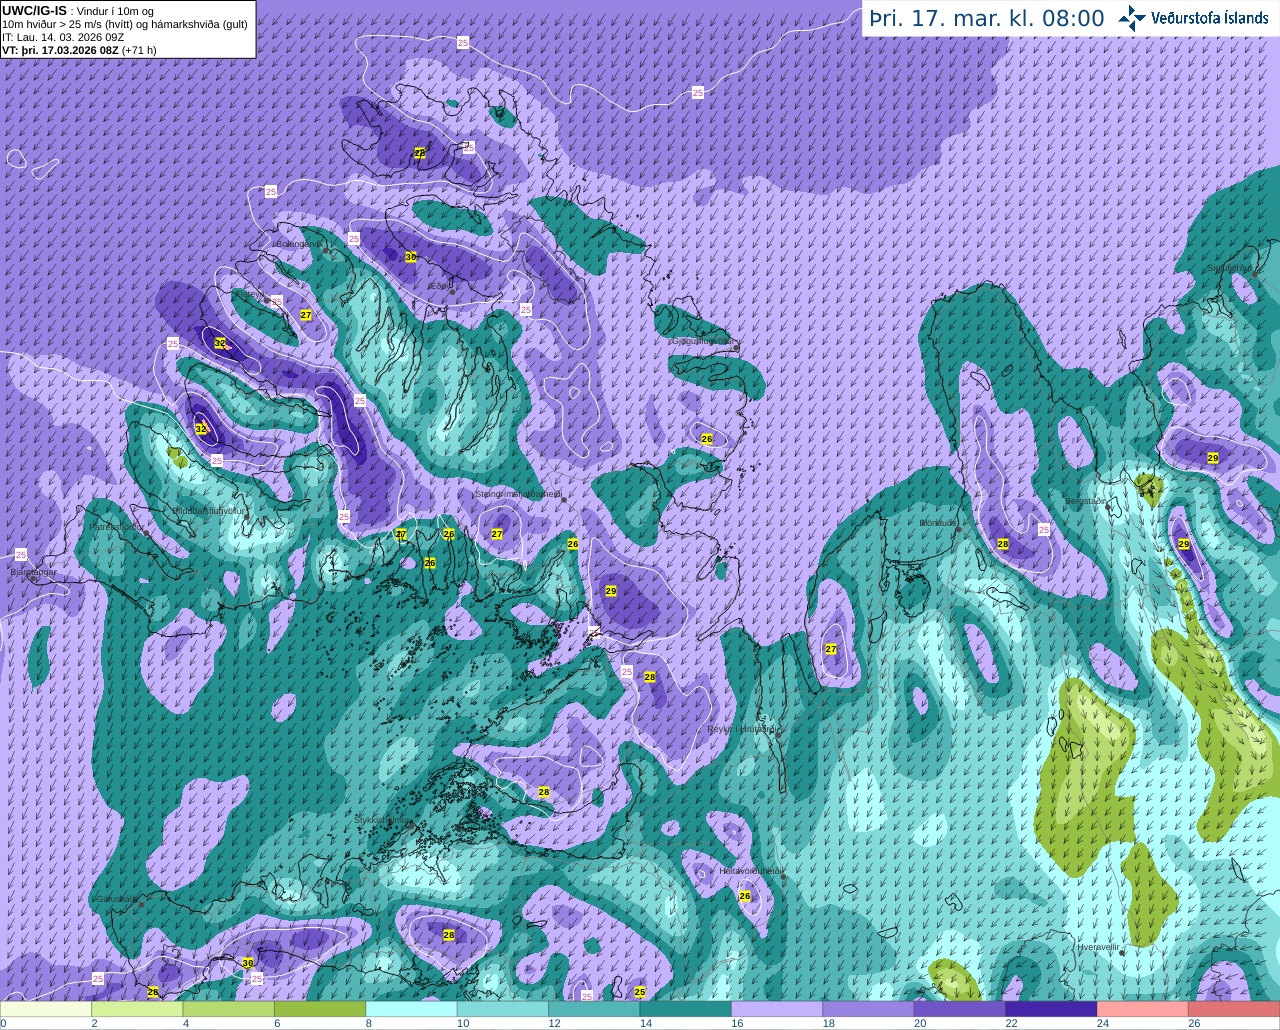Click the yellow gust value 26 below Holtavörðuheiði
The height and width of the screenshot is (1030, 1280).
(745, 896)
